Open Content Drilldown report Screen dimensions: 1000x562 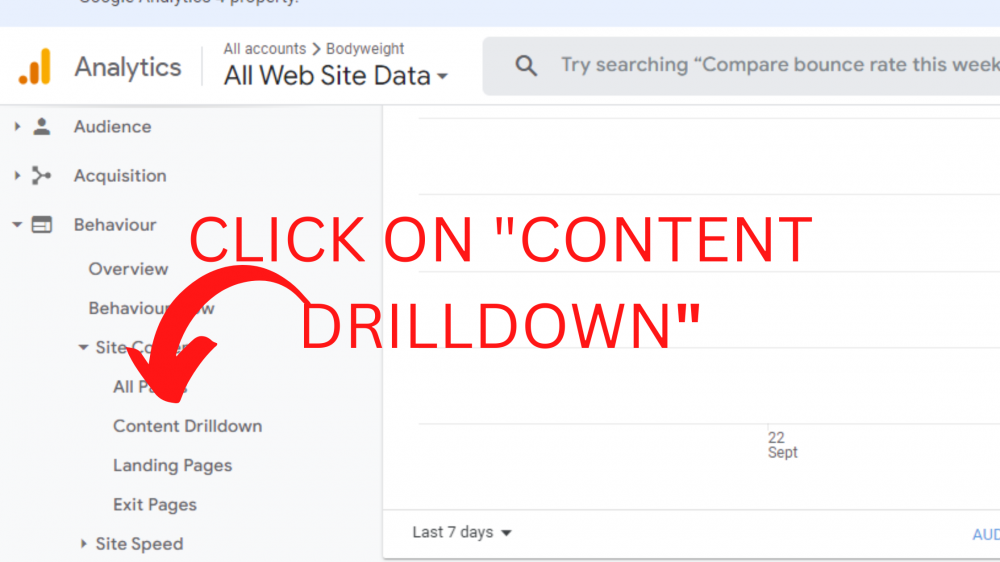click(x=188, y=425)
